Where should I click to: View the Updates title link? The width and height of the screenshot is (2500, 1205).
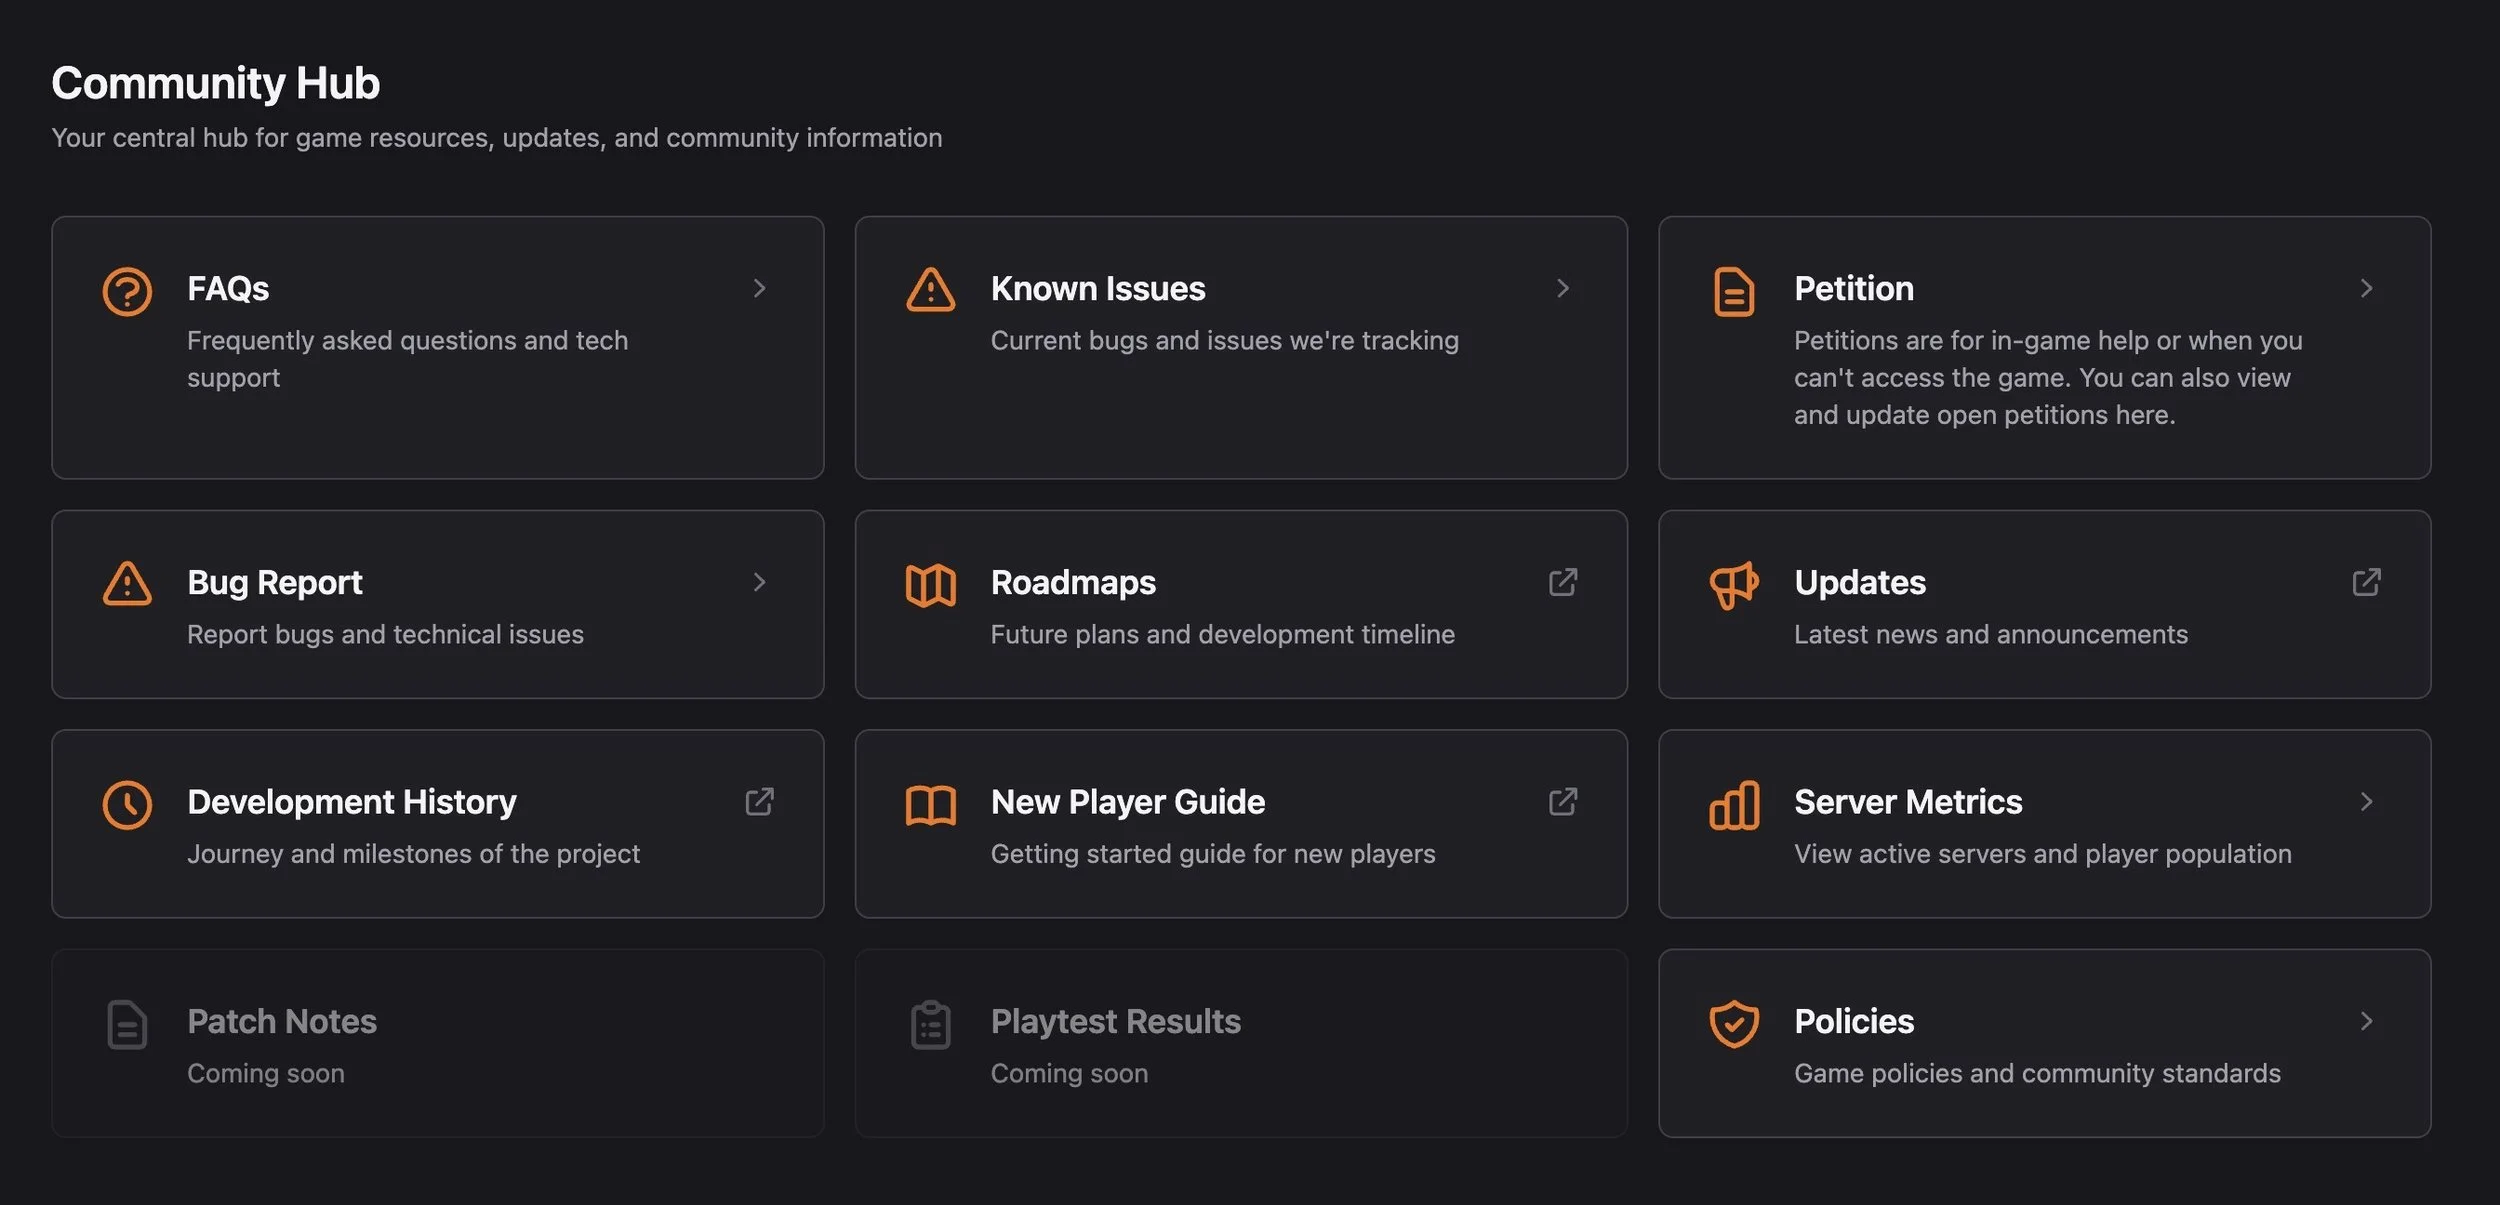click(x=1859, y=582)
